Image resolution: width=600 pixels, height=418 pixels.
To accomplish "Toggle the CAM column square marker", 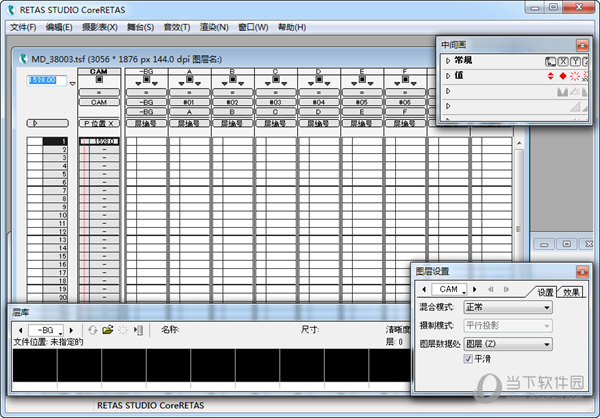I will coord(99,79).
